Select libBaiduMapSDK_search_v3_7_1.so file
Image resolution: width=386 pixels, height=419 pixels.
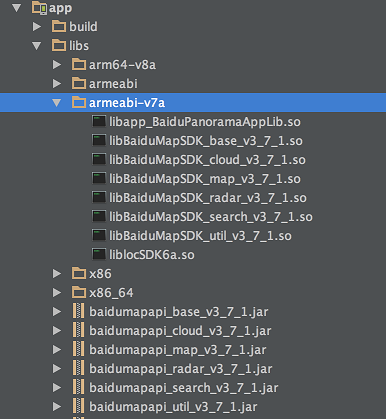[x=211, y=217]
